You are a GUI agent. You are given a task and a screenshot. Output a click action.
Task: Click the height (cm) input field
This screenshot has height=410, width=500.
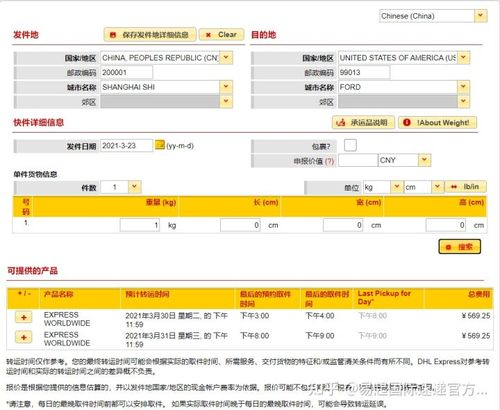coord(446,225)
